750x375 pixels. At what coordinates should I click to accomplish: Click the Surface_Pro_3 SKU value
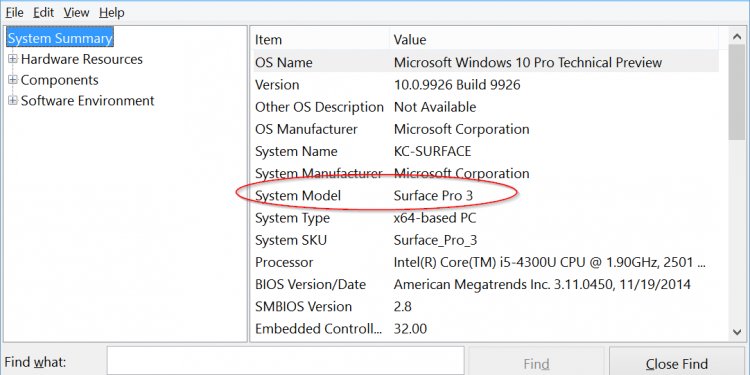coord(435,240)
